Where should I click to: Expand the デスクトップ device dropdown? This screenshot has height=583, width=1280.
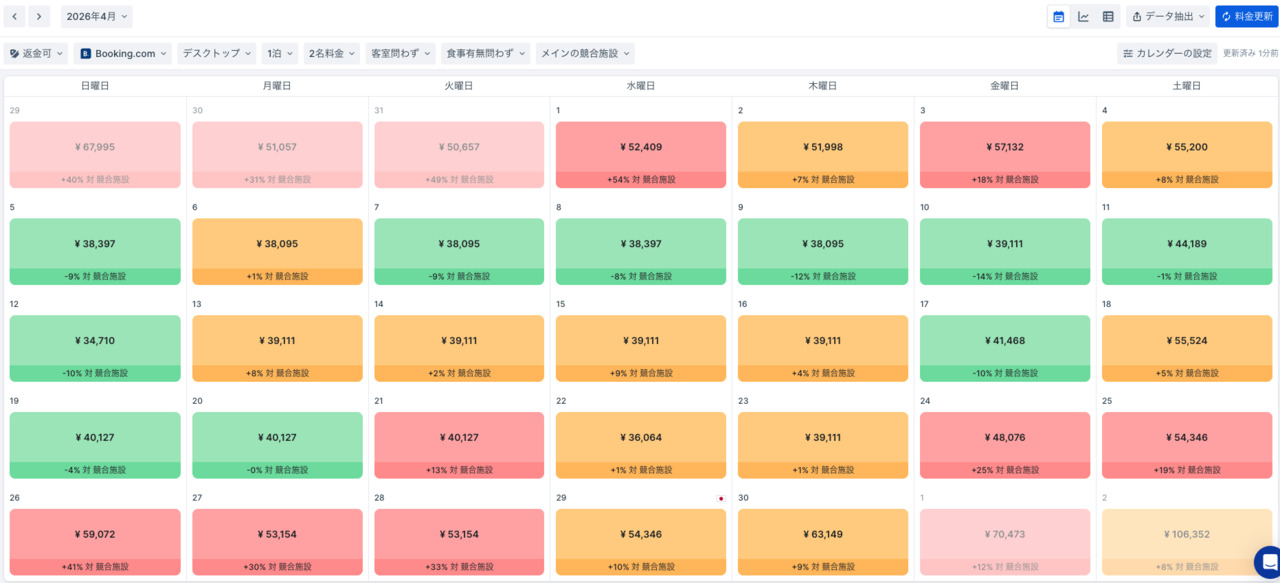coord(217,54)
